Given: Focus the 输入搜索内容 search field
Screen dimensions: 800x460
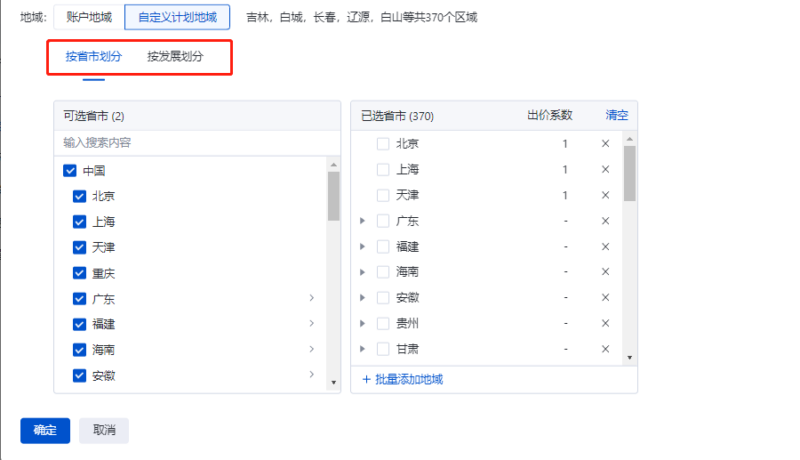Looking at the screenshot, I should [197, 143].
